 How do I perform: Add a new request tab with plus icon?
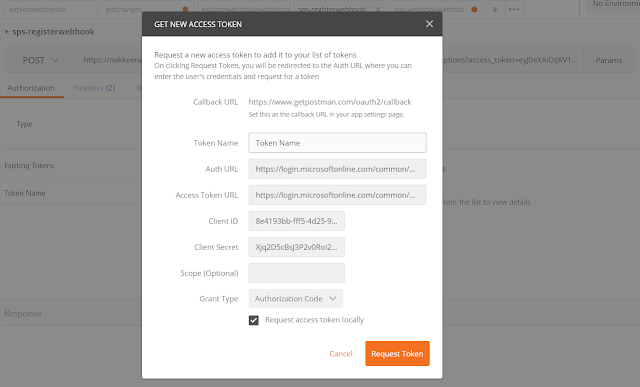click(495, 9)
